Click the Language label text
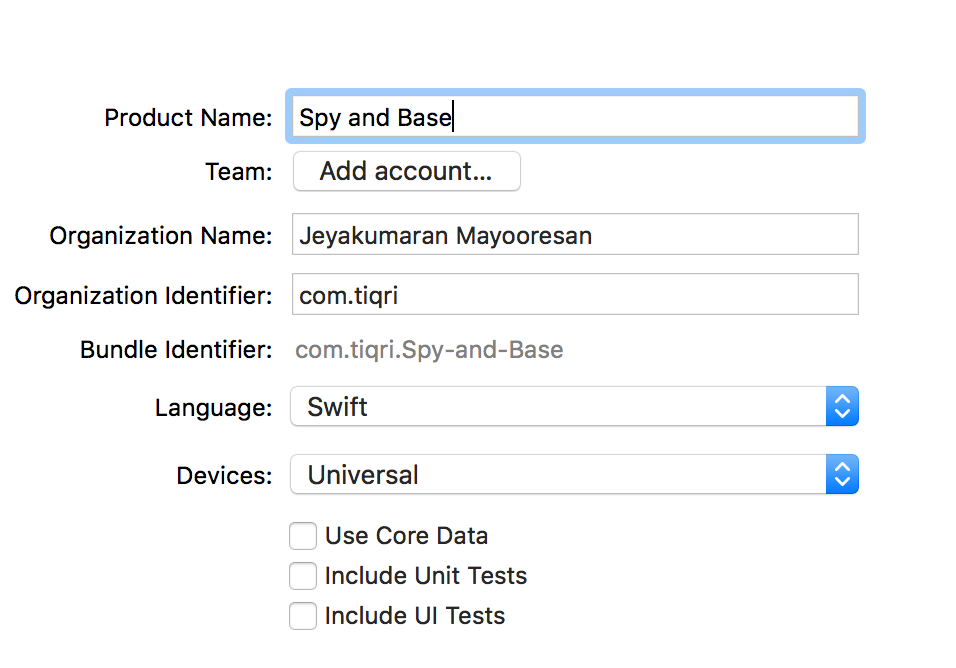Viewport: 956px width, 668px height. pyautogui.click(x=213, y=408)
